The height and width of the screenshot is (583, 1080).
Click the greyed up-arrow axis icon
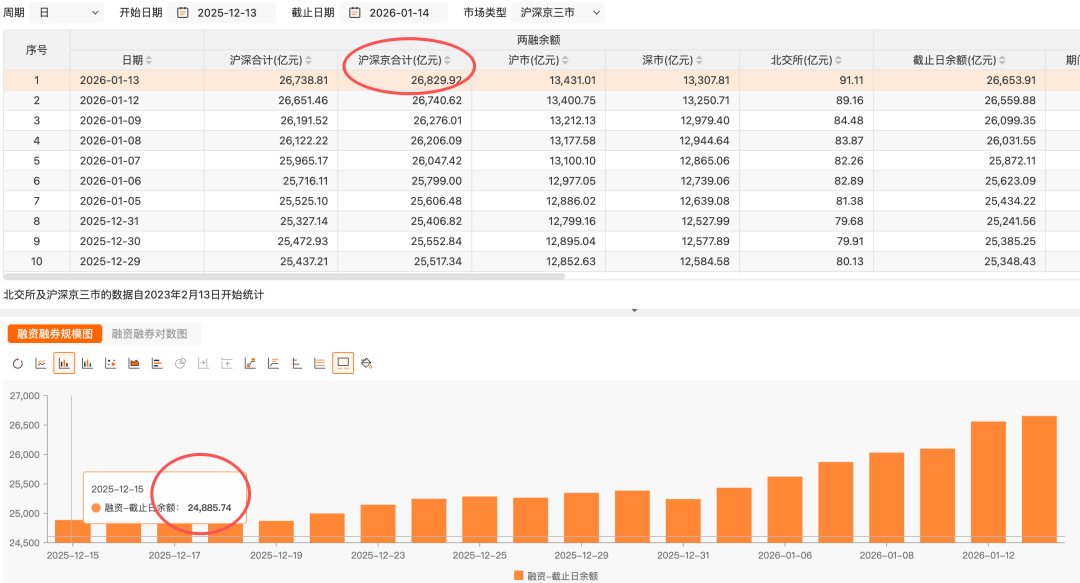pyautogui.click(x=227, y=363)
